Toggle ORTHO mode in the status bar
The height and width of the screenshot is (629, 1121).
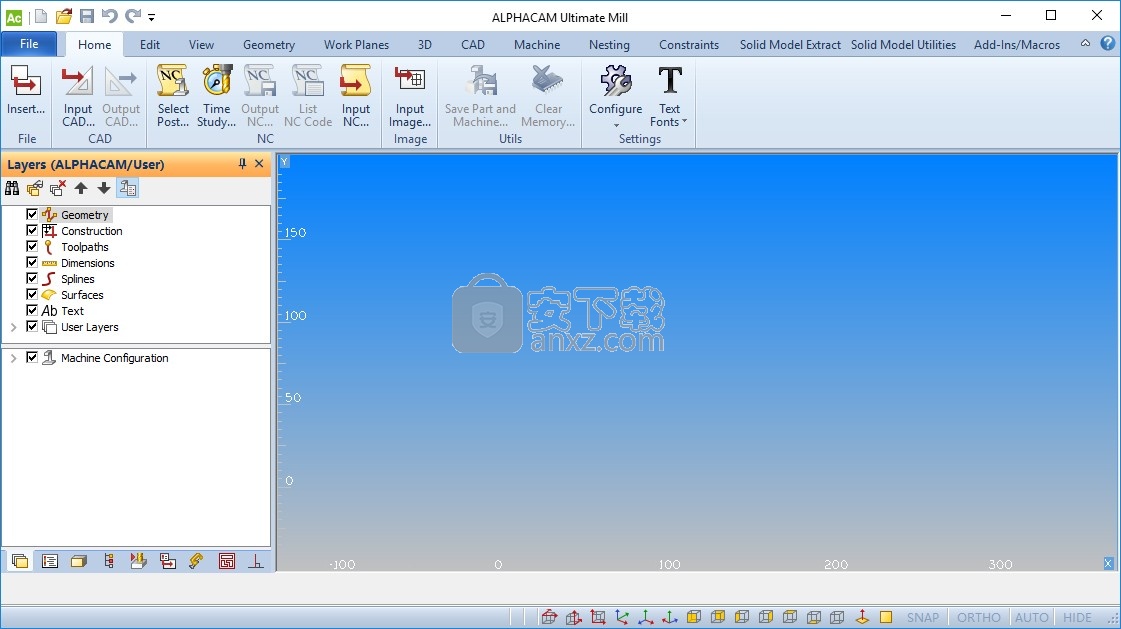pos(979,618)
